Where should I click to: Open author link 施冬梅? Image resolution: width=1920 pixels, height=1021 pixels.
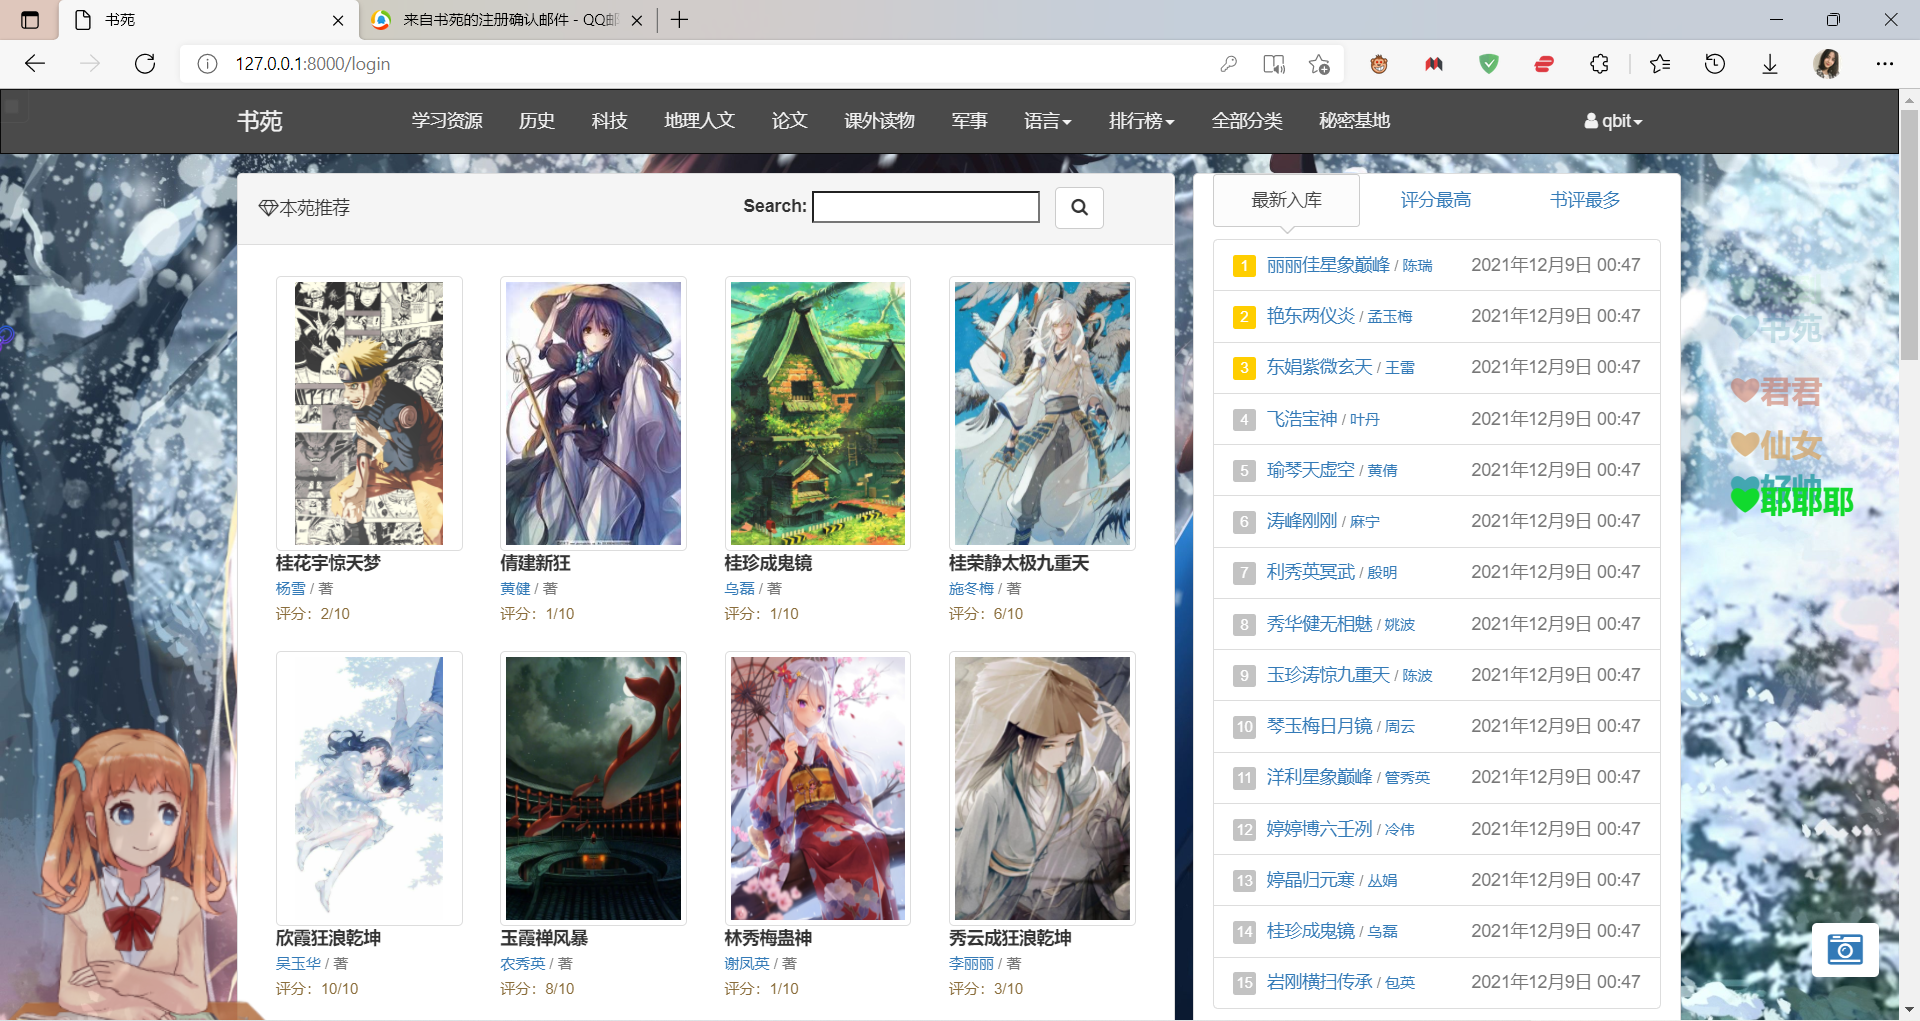point(971,589)
